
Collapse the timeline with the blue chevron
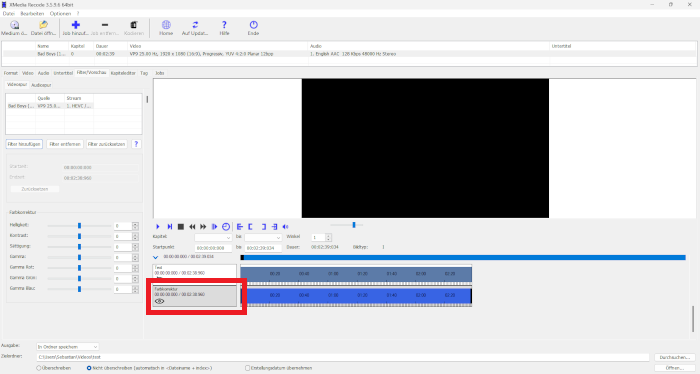tap(155, 257)
